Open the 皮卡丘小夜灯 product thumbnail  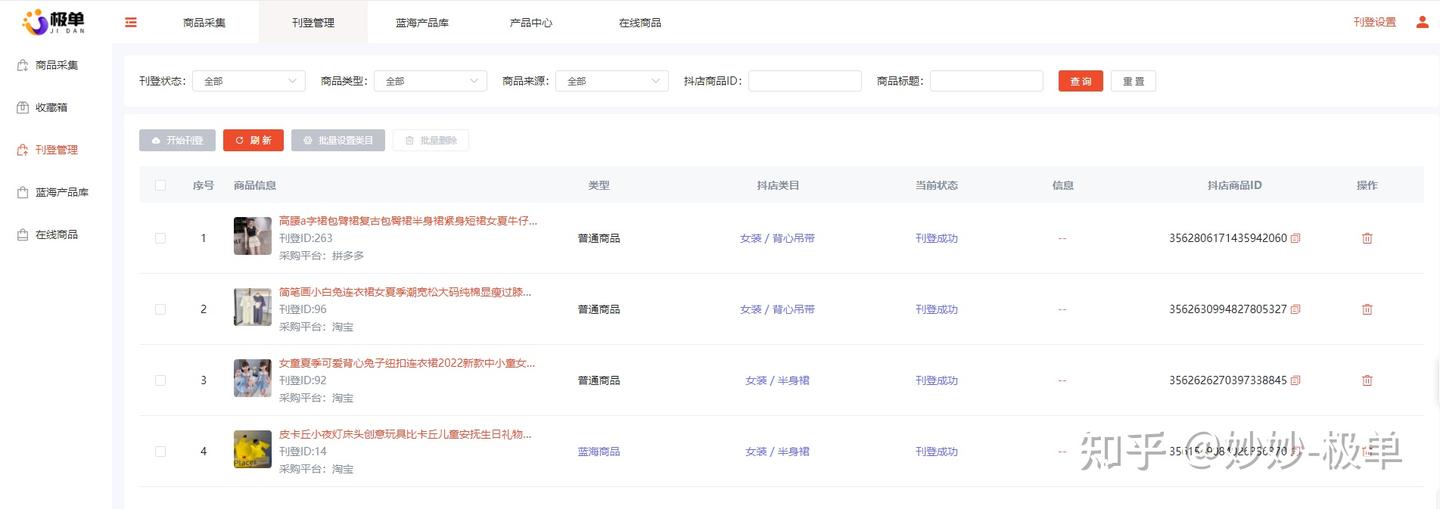252,449
